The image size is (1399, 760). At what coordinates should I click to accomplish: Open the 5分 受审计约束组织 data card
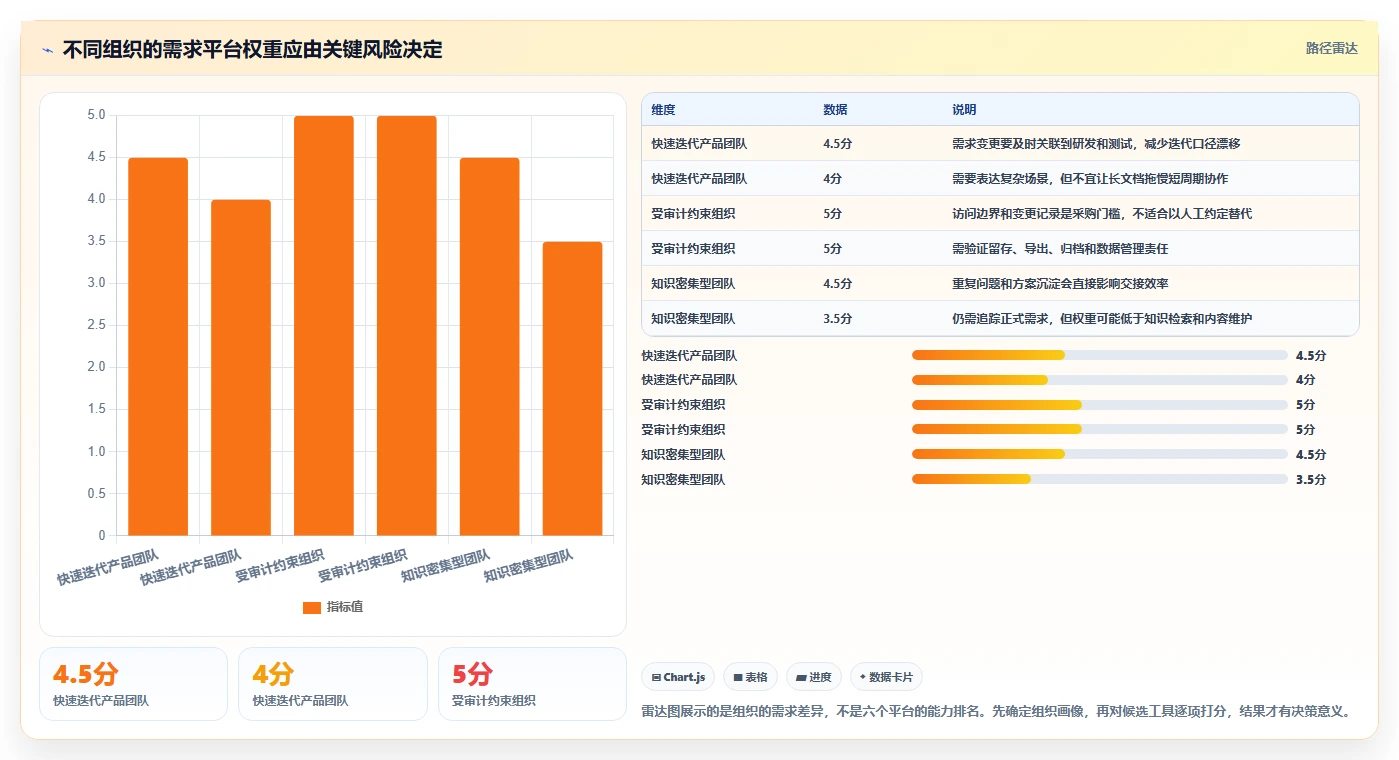point(532,684)
